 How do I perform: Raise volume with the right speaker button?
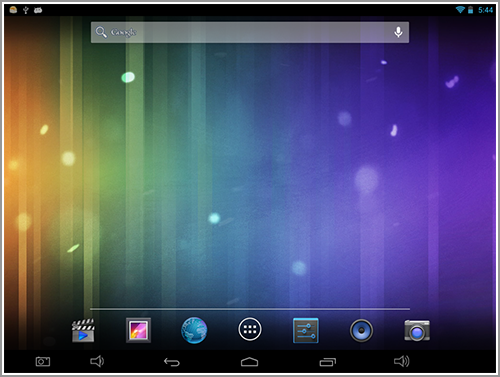pos(402,361)
